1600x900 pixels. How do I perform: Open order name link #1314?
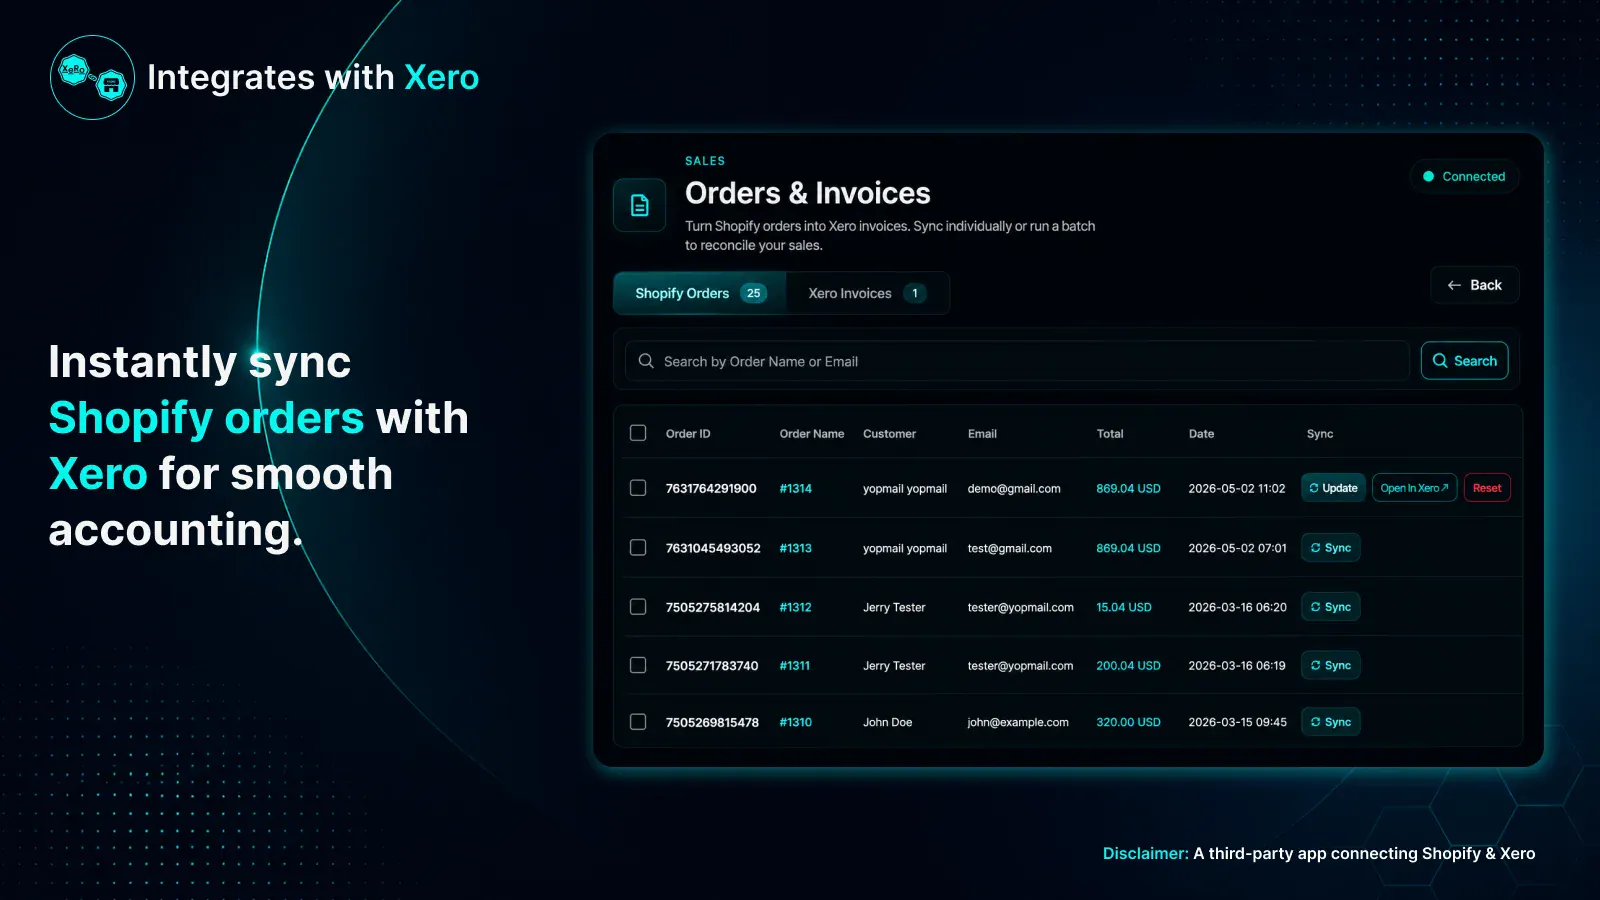(796, 489)
